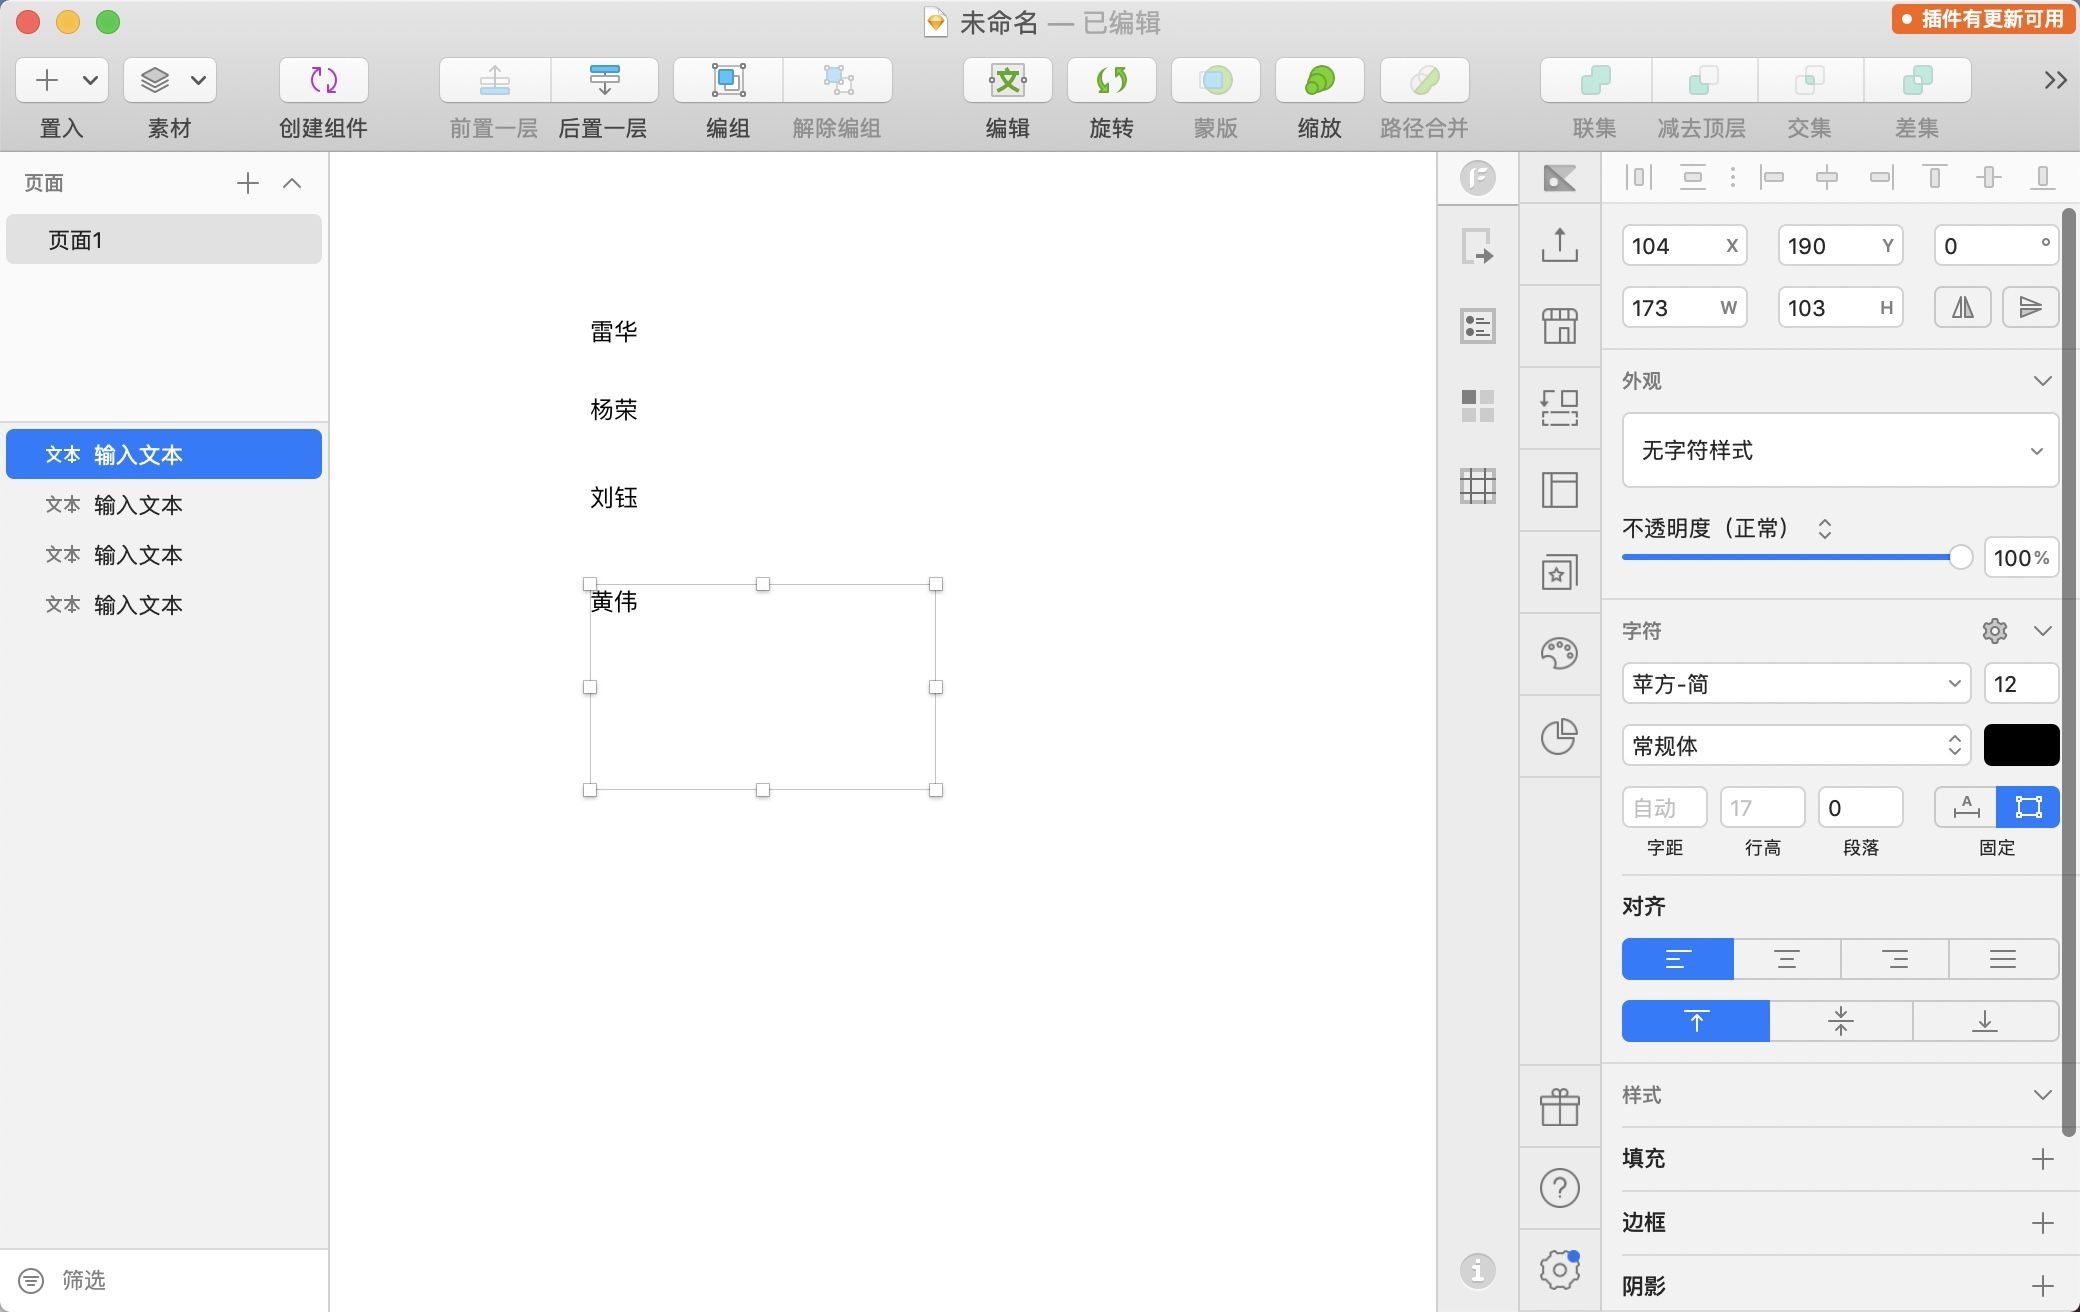Set text alignment to center
Screen dimensions: 2080x1312
tap(1787, 959)
